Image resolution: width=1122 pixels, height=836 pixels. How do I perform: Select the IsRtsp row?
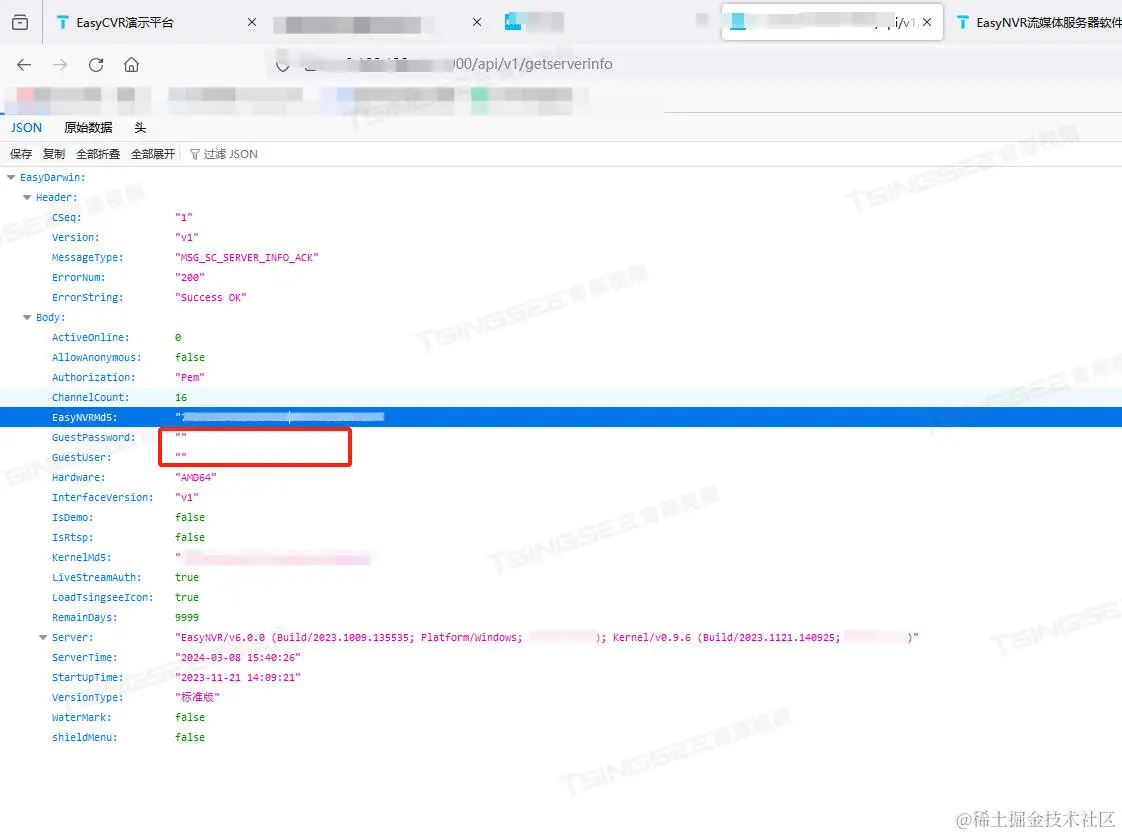click(561, 538)
